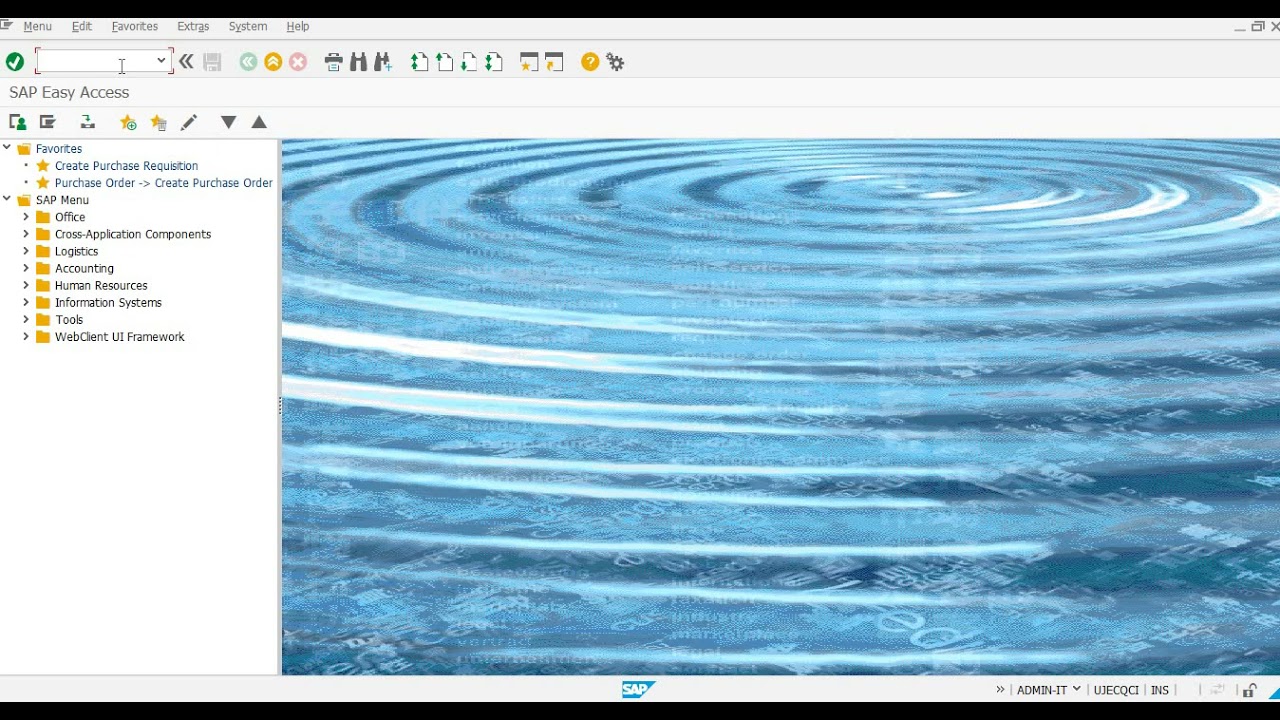This screenshot has width=1280, height=720.
Task: Click the Change Favorites pencil icon
Action: [189, 122]
